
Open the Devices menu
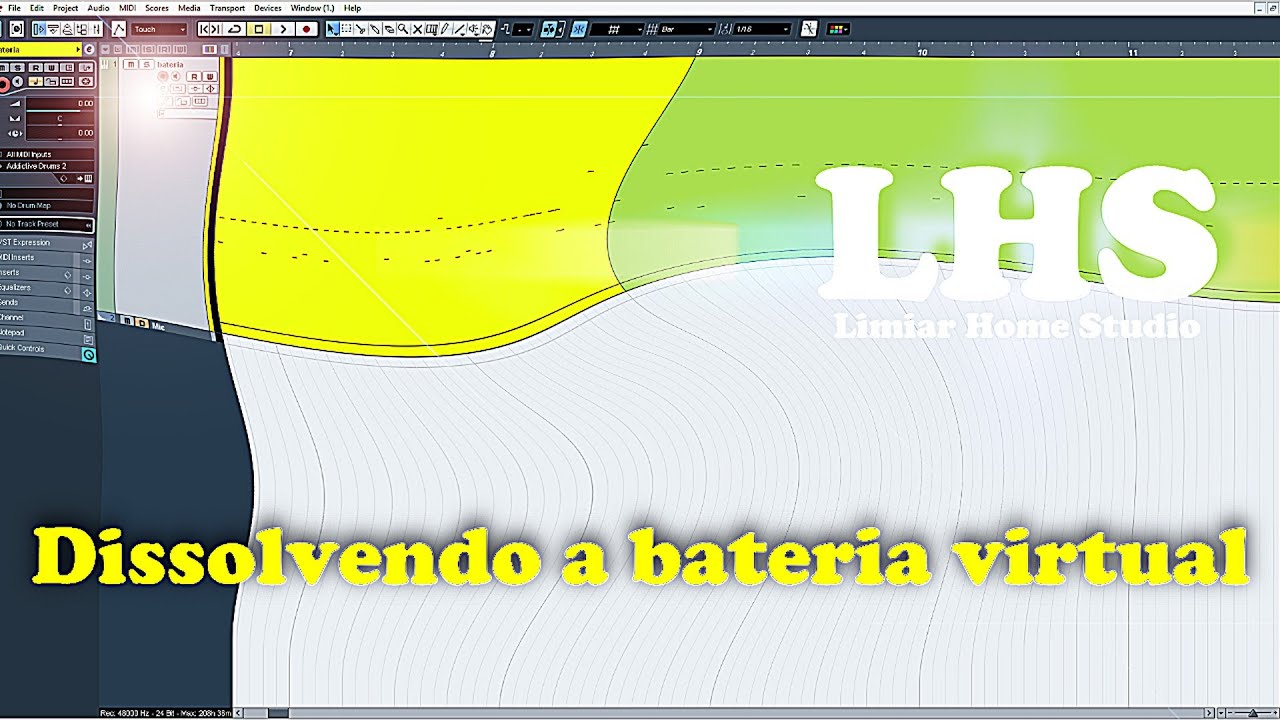(x=267, y=8)
